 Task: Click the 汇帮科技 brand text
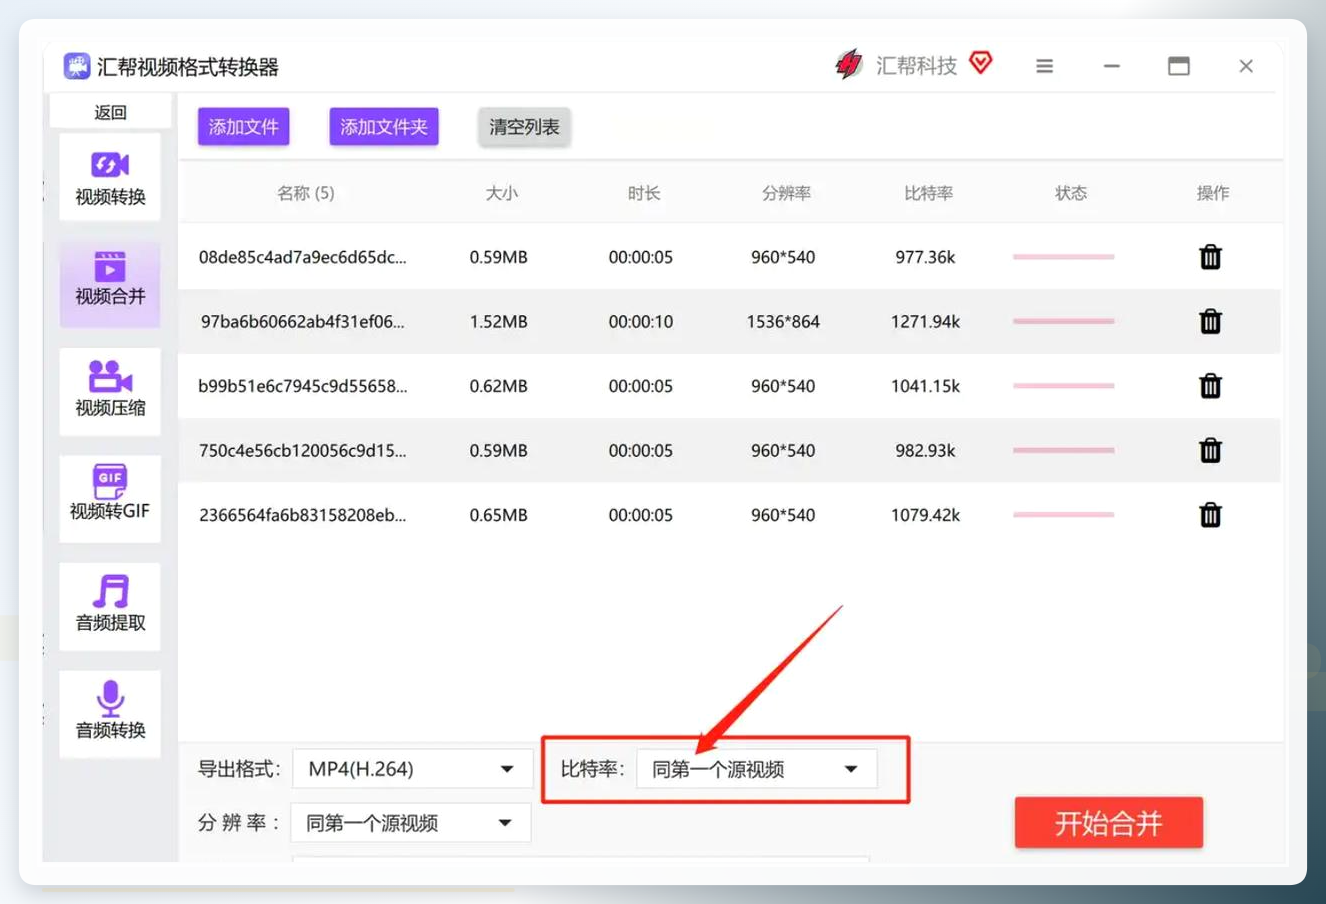coord(917,66)
